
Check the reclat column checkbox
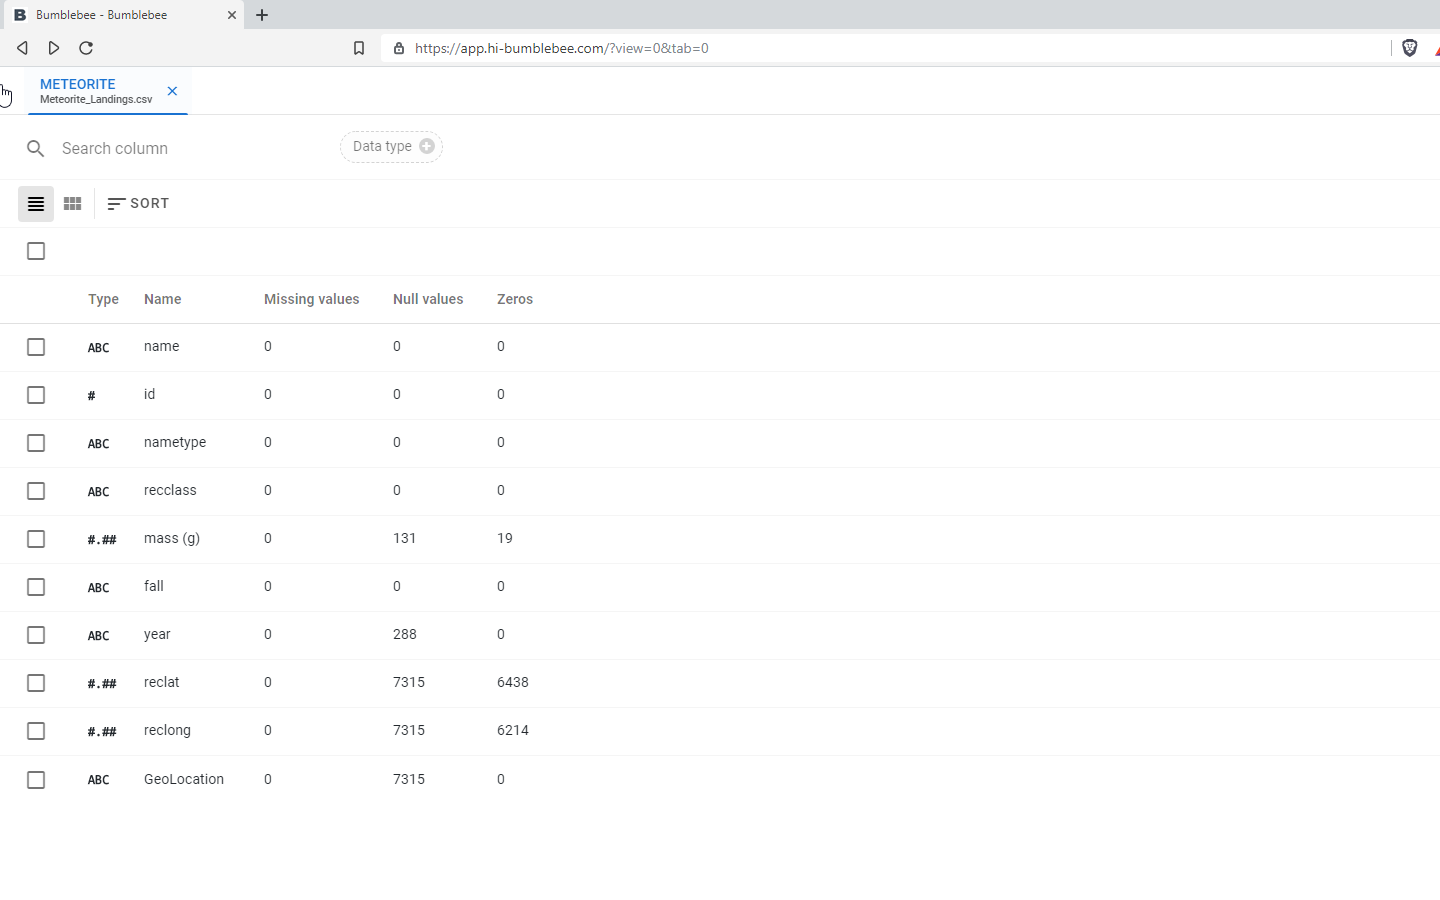tap(36, 683)
